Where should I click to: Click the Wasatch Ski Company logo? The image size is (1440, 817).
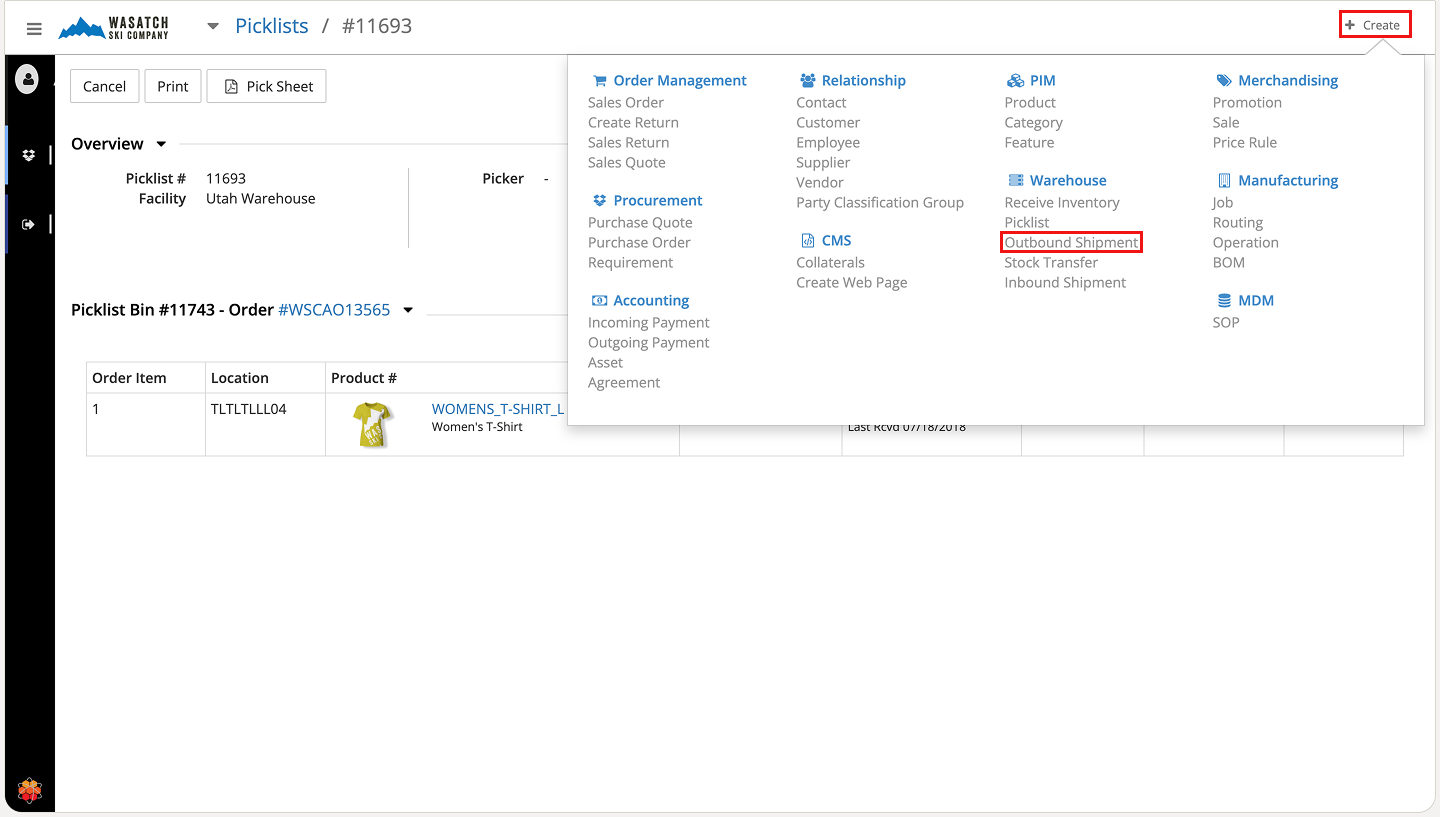114,28
